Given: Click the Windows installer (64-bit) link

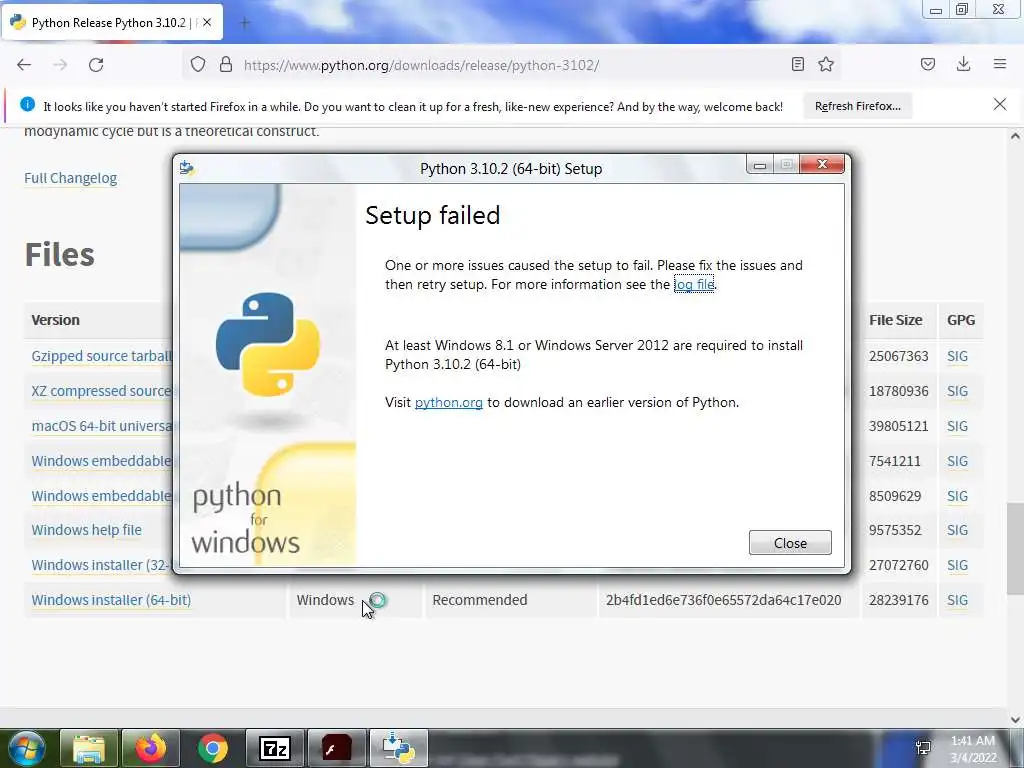Looking at the screenshot, I should click(x=111, y=600).
